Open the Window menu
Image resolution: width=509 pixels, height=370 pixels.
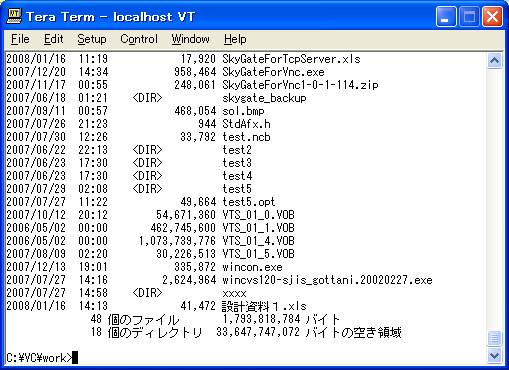pyautogui.click(x=190, y=39)
